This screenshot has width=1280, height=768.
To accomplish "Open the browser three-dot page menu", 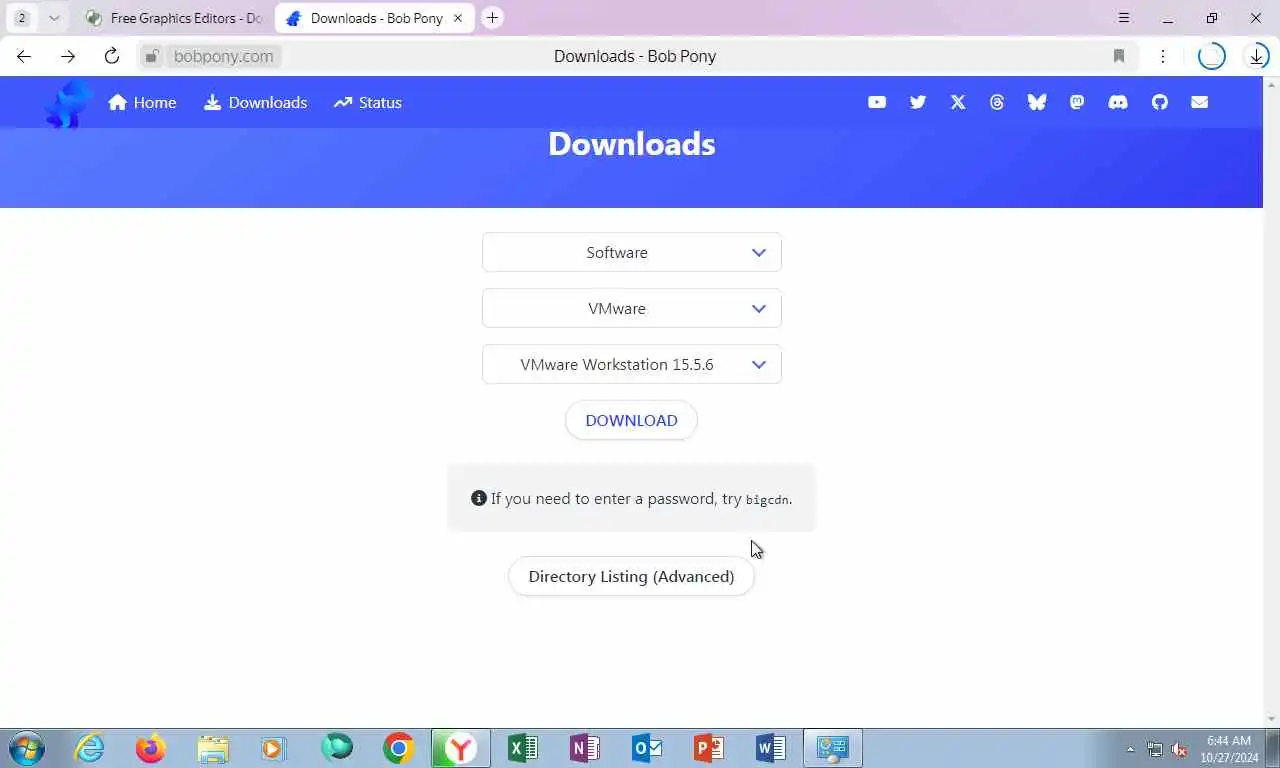I will pos(1163,56).
